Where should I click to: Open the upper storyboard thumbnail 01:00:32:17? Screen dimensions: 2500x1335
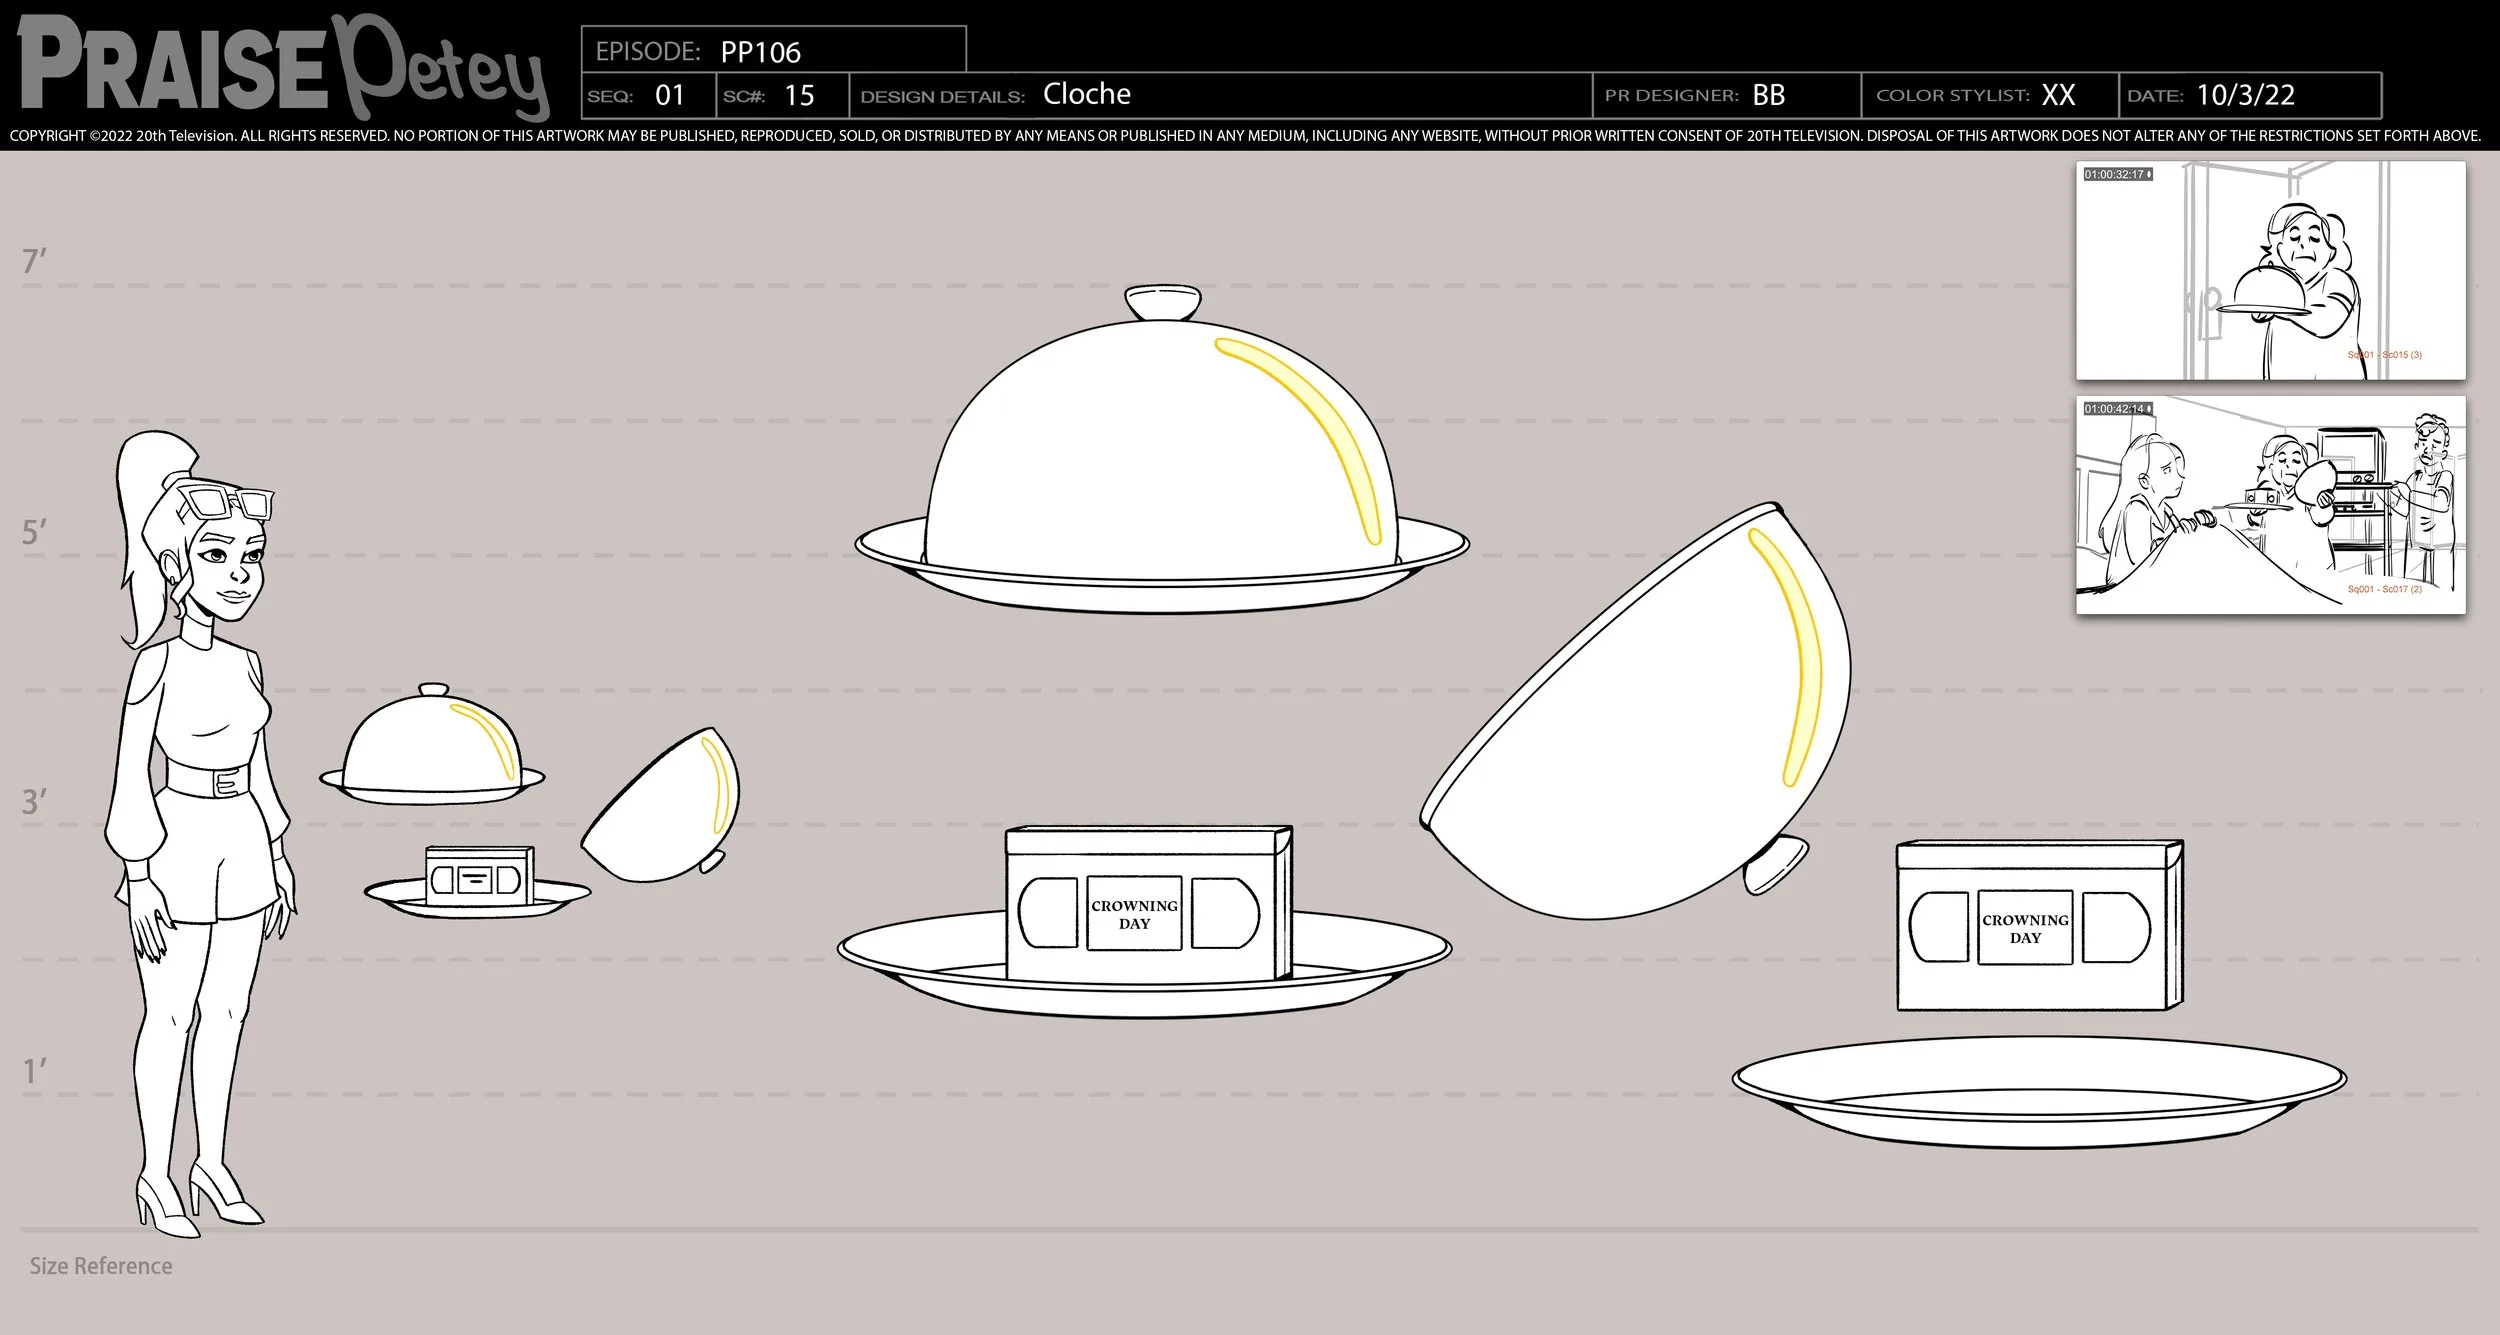click(x=2270, y=271)
